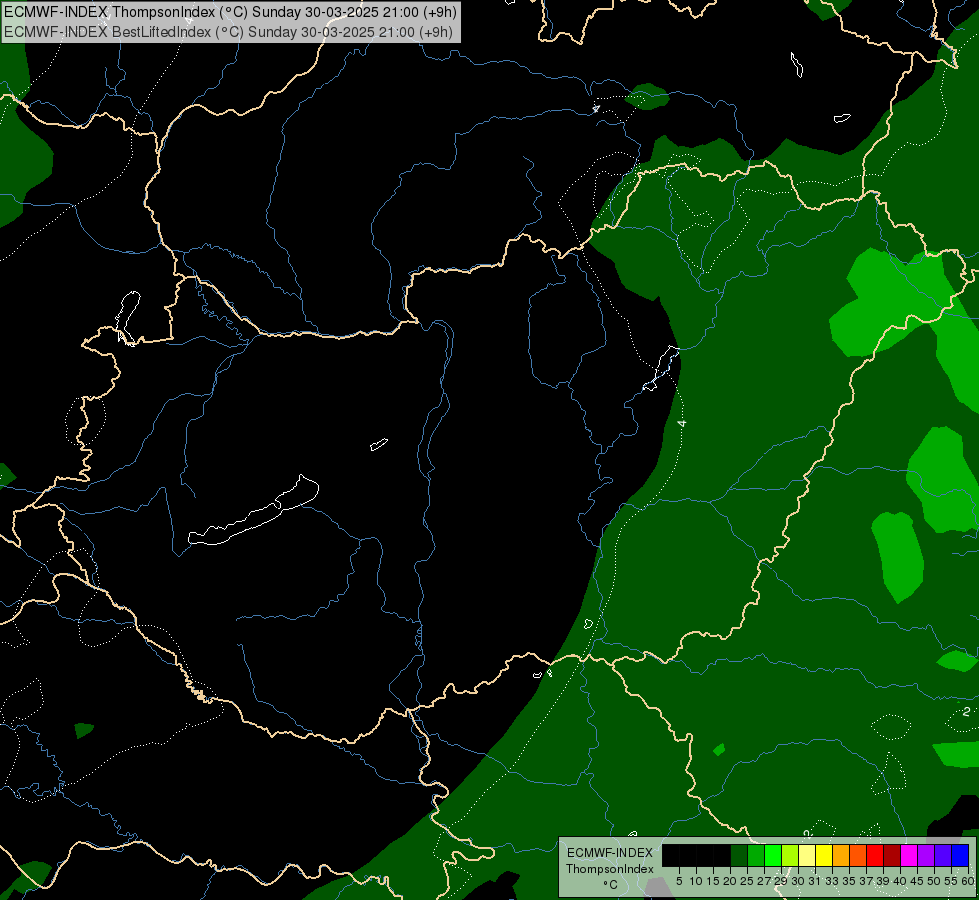
Task: Click the '°C' unit label in legend
Action: point(611,884)
